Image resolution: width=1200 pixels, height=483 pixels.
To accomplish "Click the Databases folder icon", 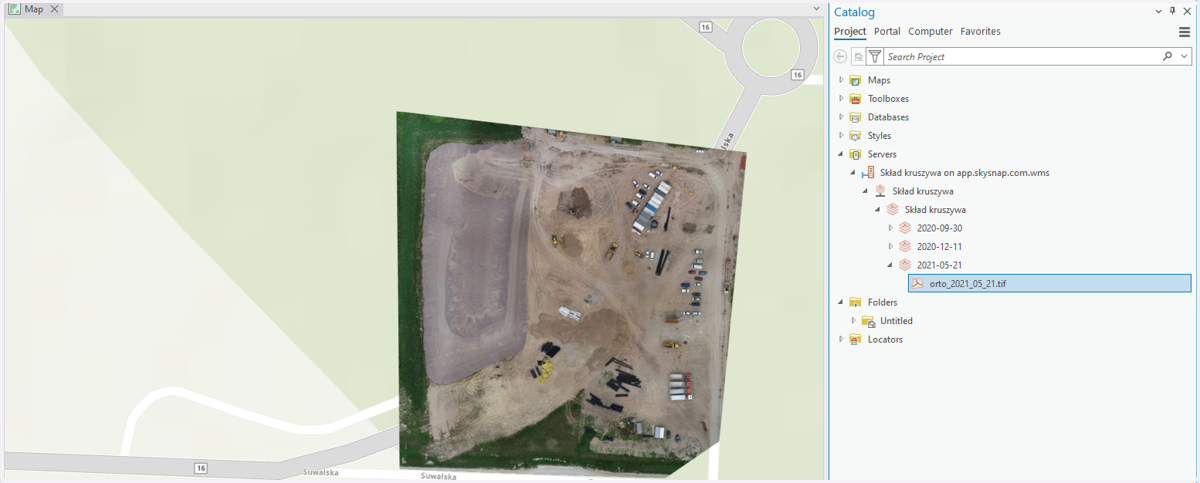I will tap(855, 117).
